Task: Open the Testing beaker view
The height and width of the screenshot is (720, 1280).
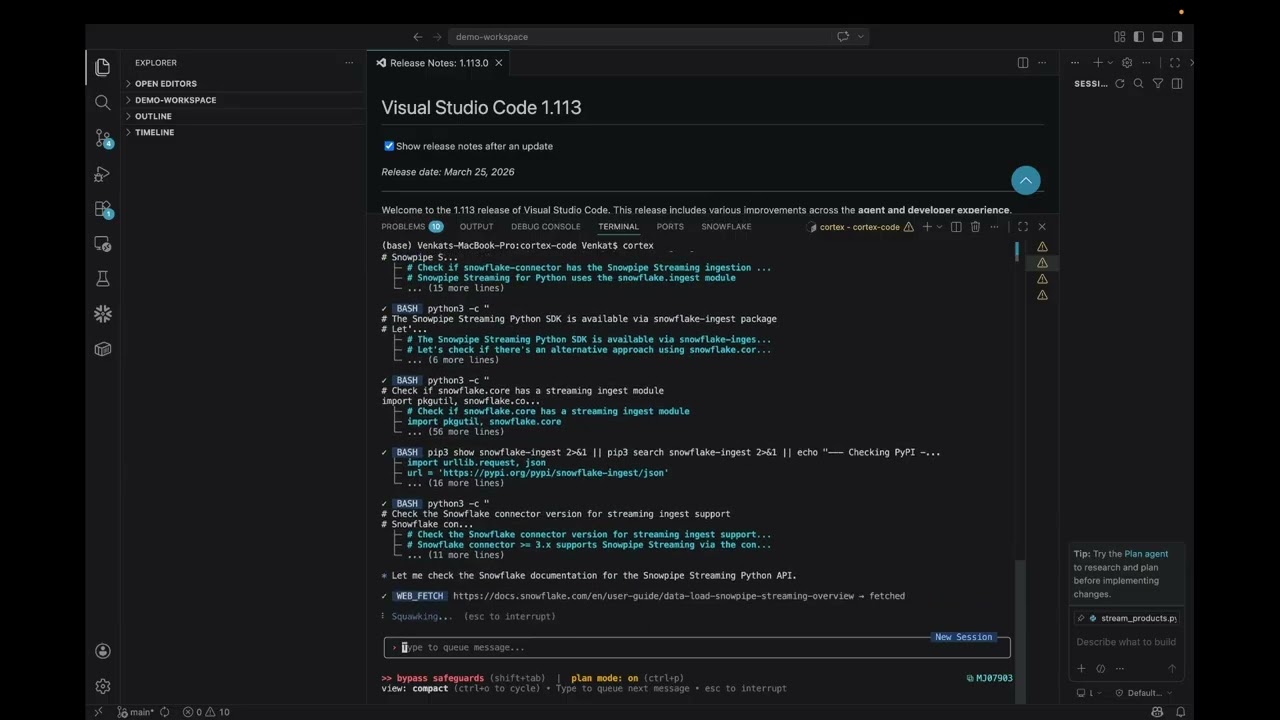Action: tap(102, 279)
